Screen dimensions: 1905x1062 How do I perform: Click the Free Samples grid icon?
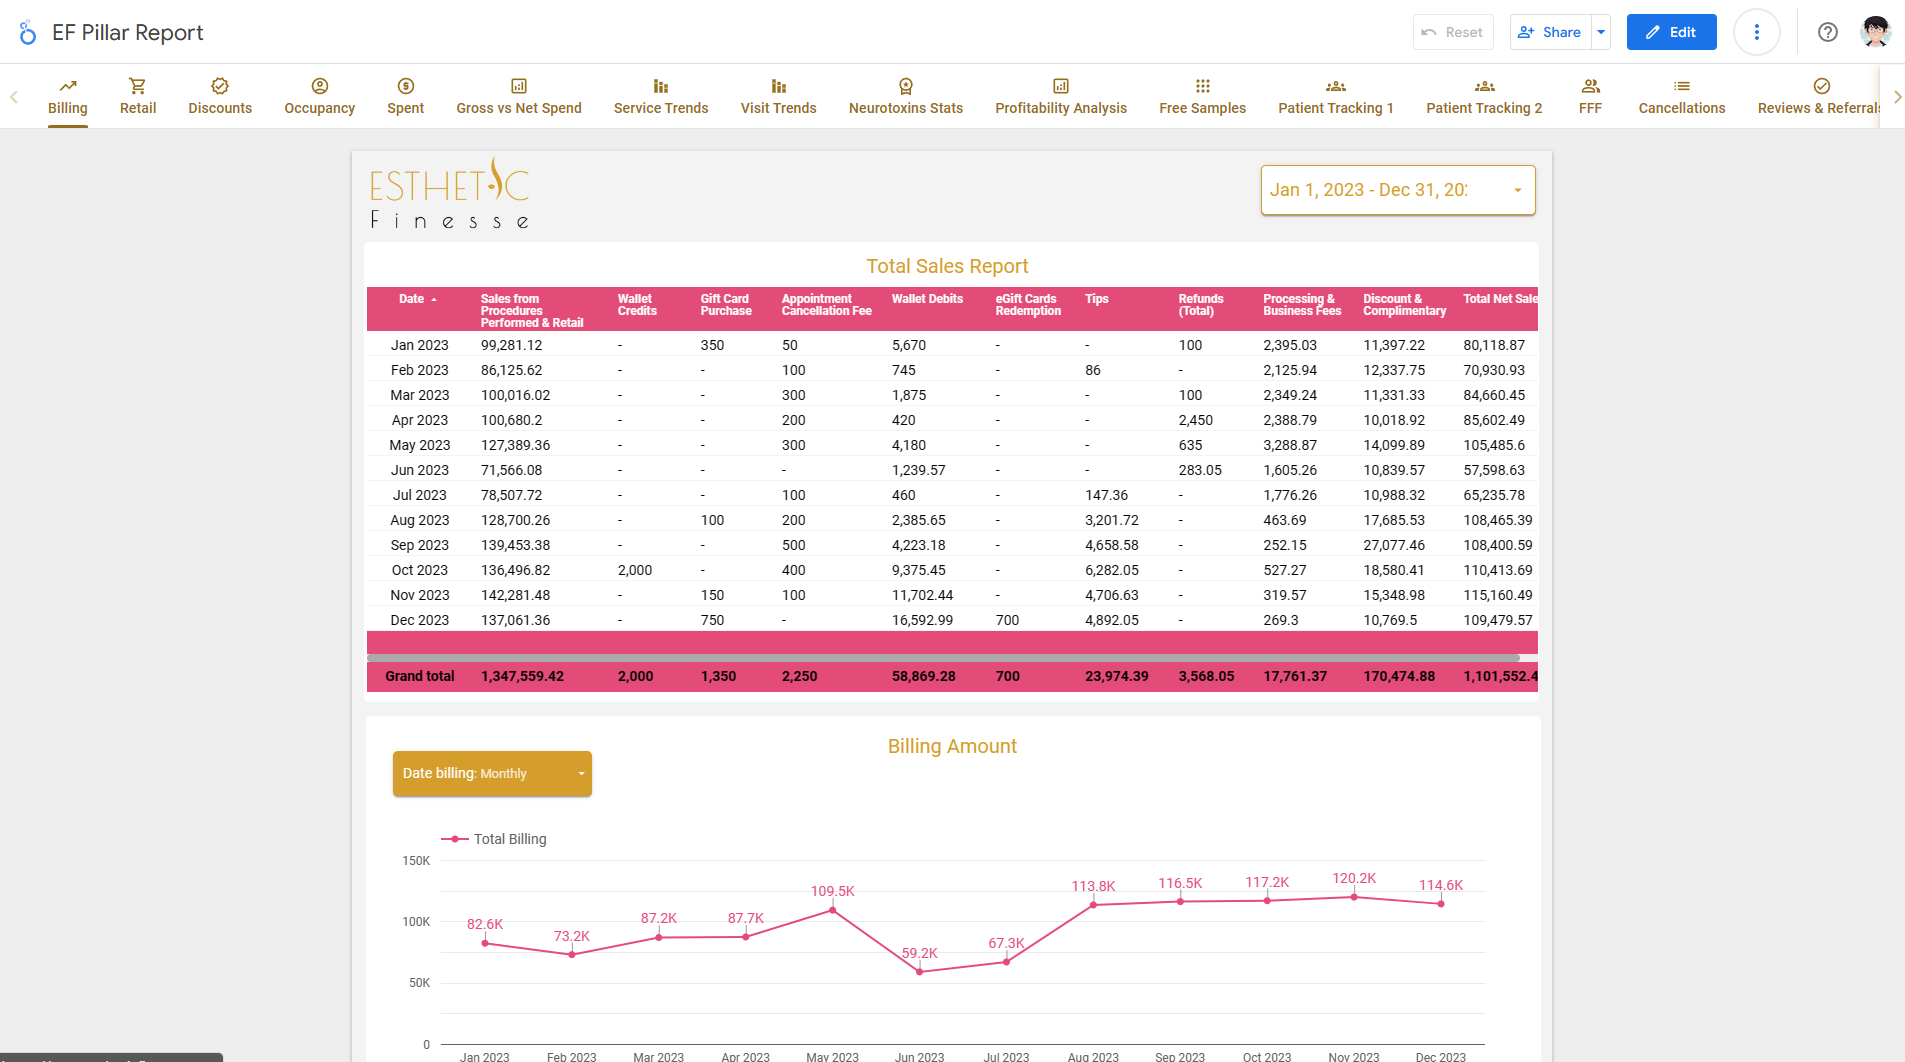1203,86
